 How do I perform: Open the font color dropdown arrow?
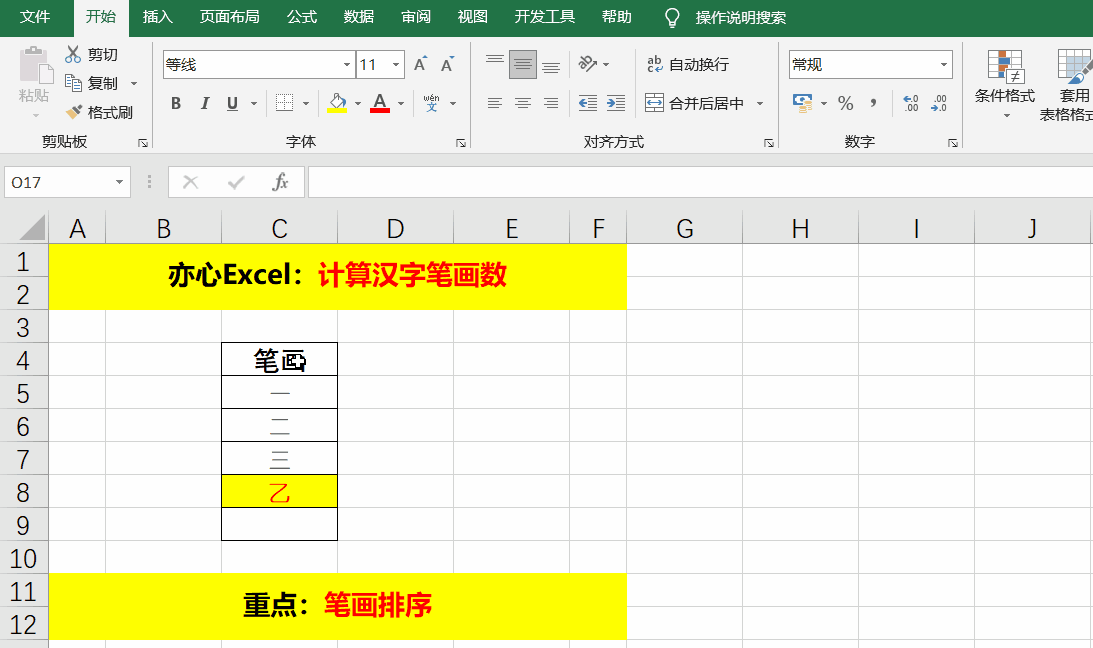[401, 103]
